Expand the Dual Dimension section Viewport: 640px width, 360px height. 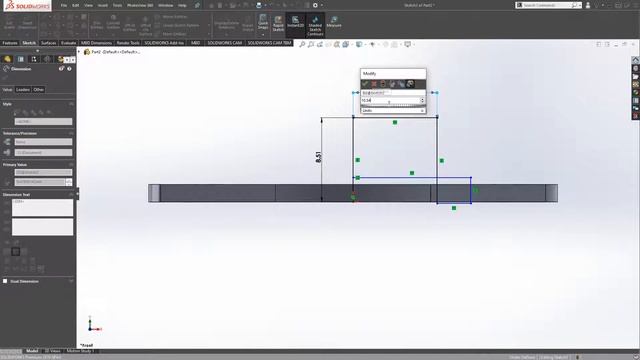click(x=71, y=281)
